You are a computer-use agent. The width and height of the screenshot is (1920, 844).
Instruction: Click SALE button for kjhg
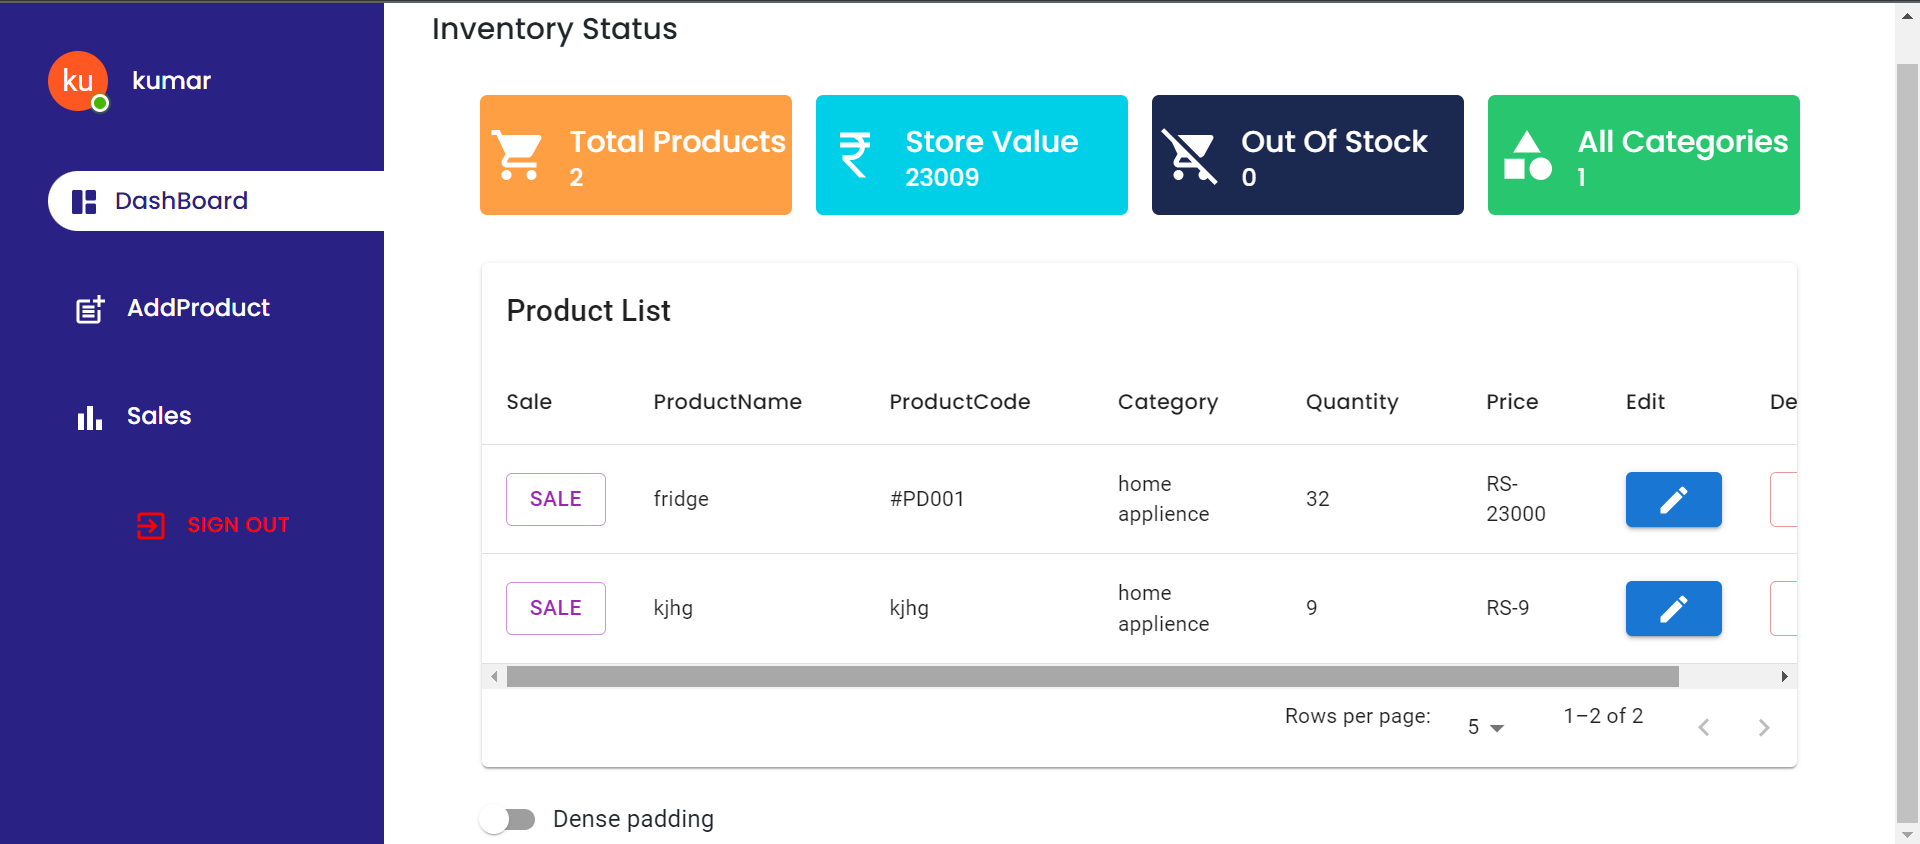555,608
